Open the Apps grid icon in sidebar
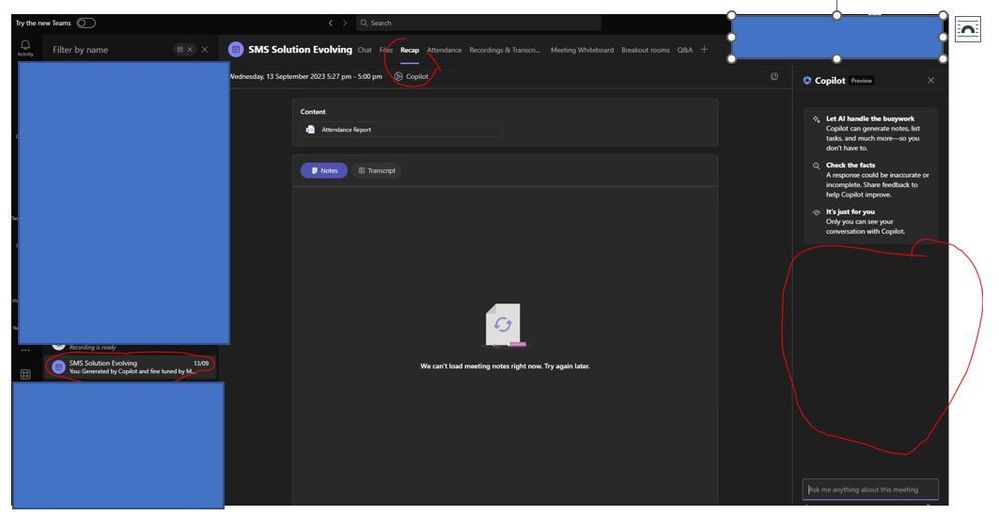Viewport: 999px width, 516px height. [25, 374]
